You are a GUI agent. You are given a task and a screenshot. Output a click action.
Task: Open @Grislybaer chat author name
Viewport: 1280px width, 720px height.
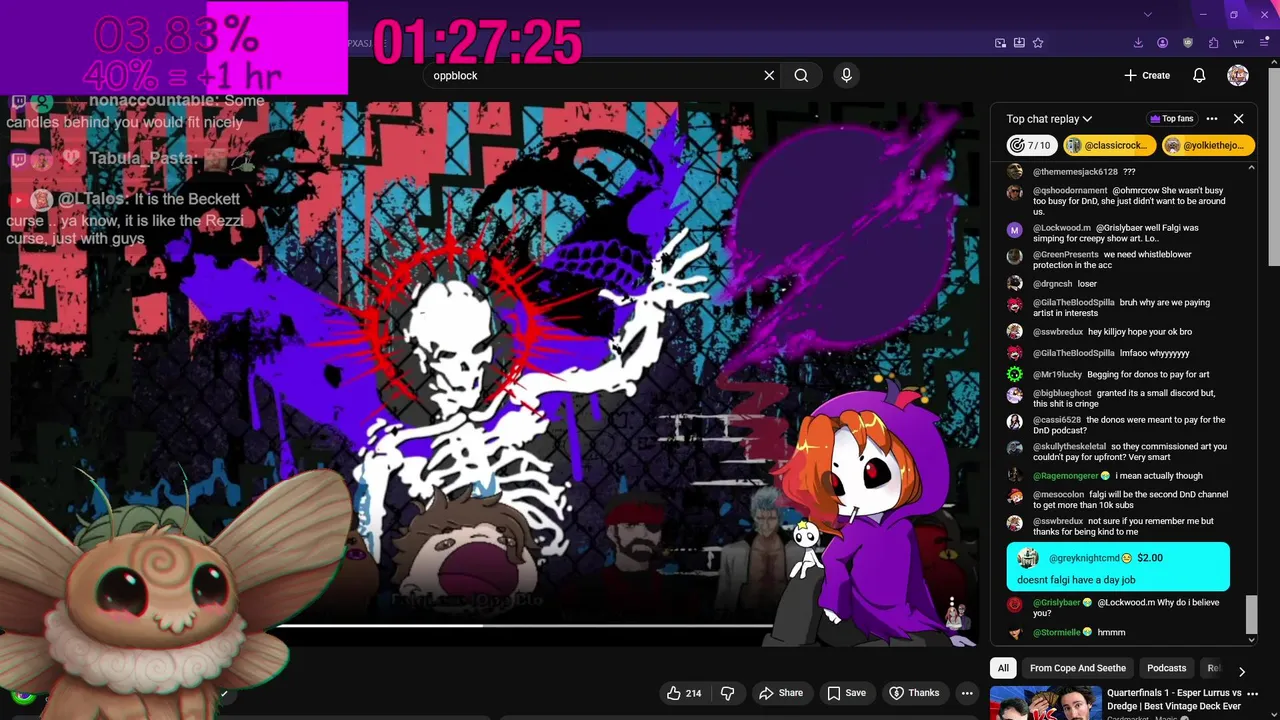coord(1057,603)
